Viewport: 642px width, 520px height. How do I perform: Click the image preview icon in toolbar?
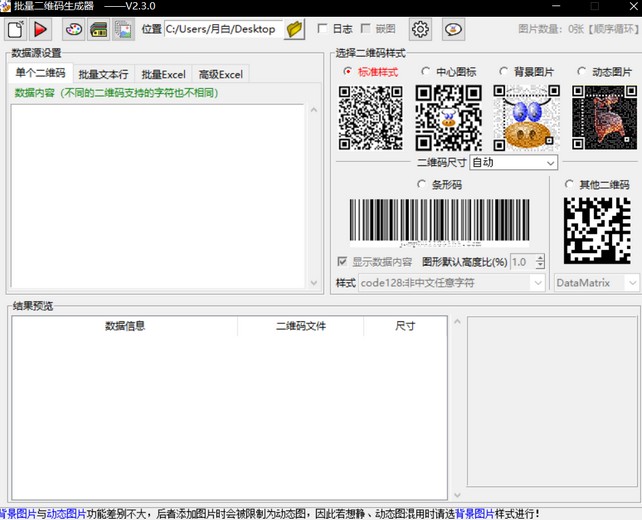(123, 29)
